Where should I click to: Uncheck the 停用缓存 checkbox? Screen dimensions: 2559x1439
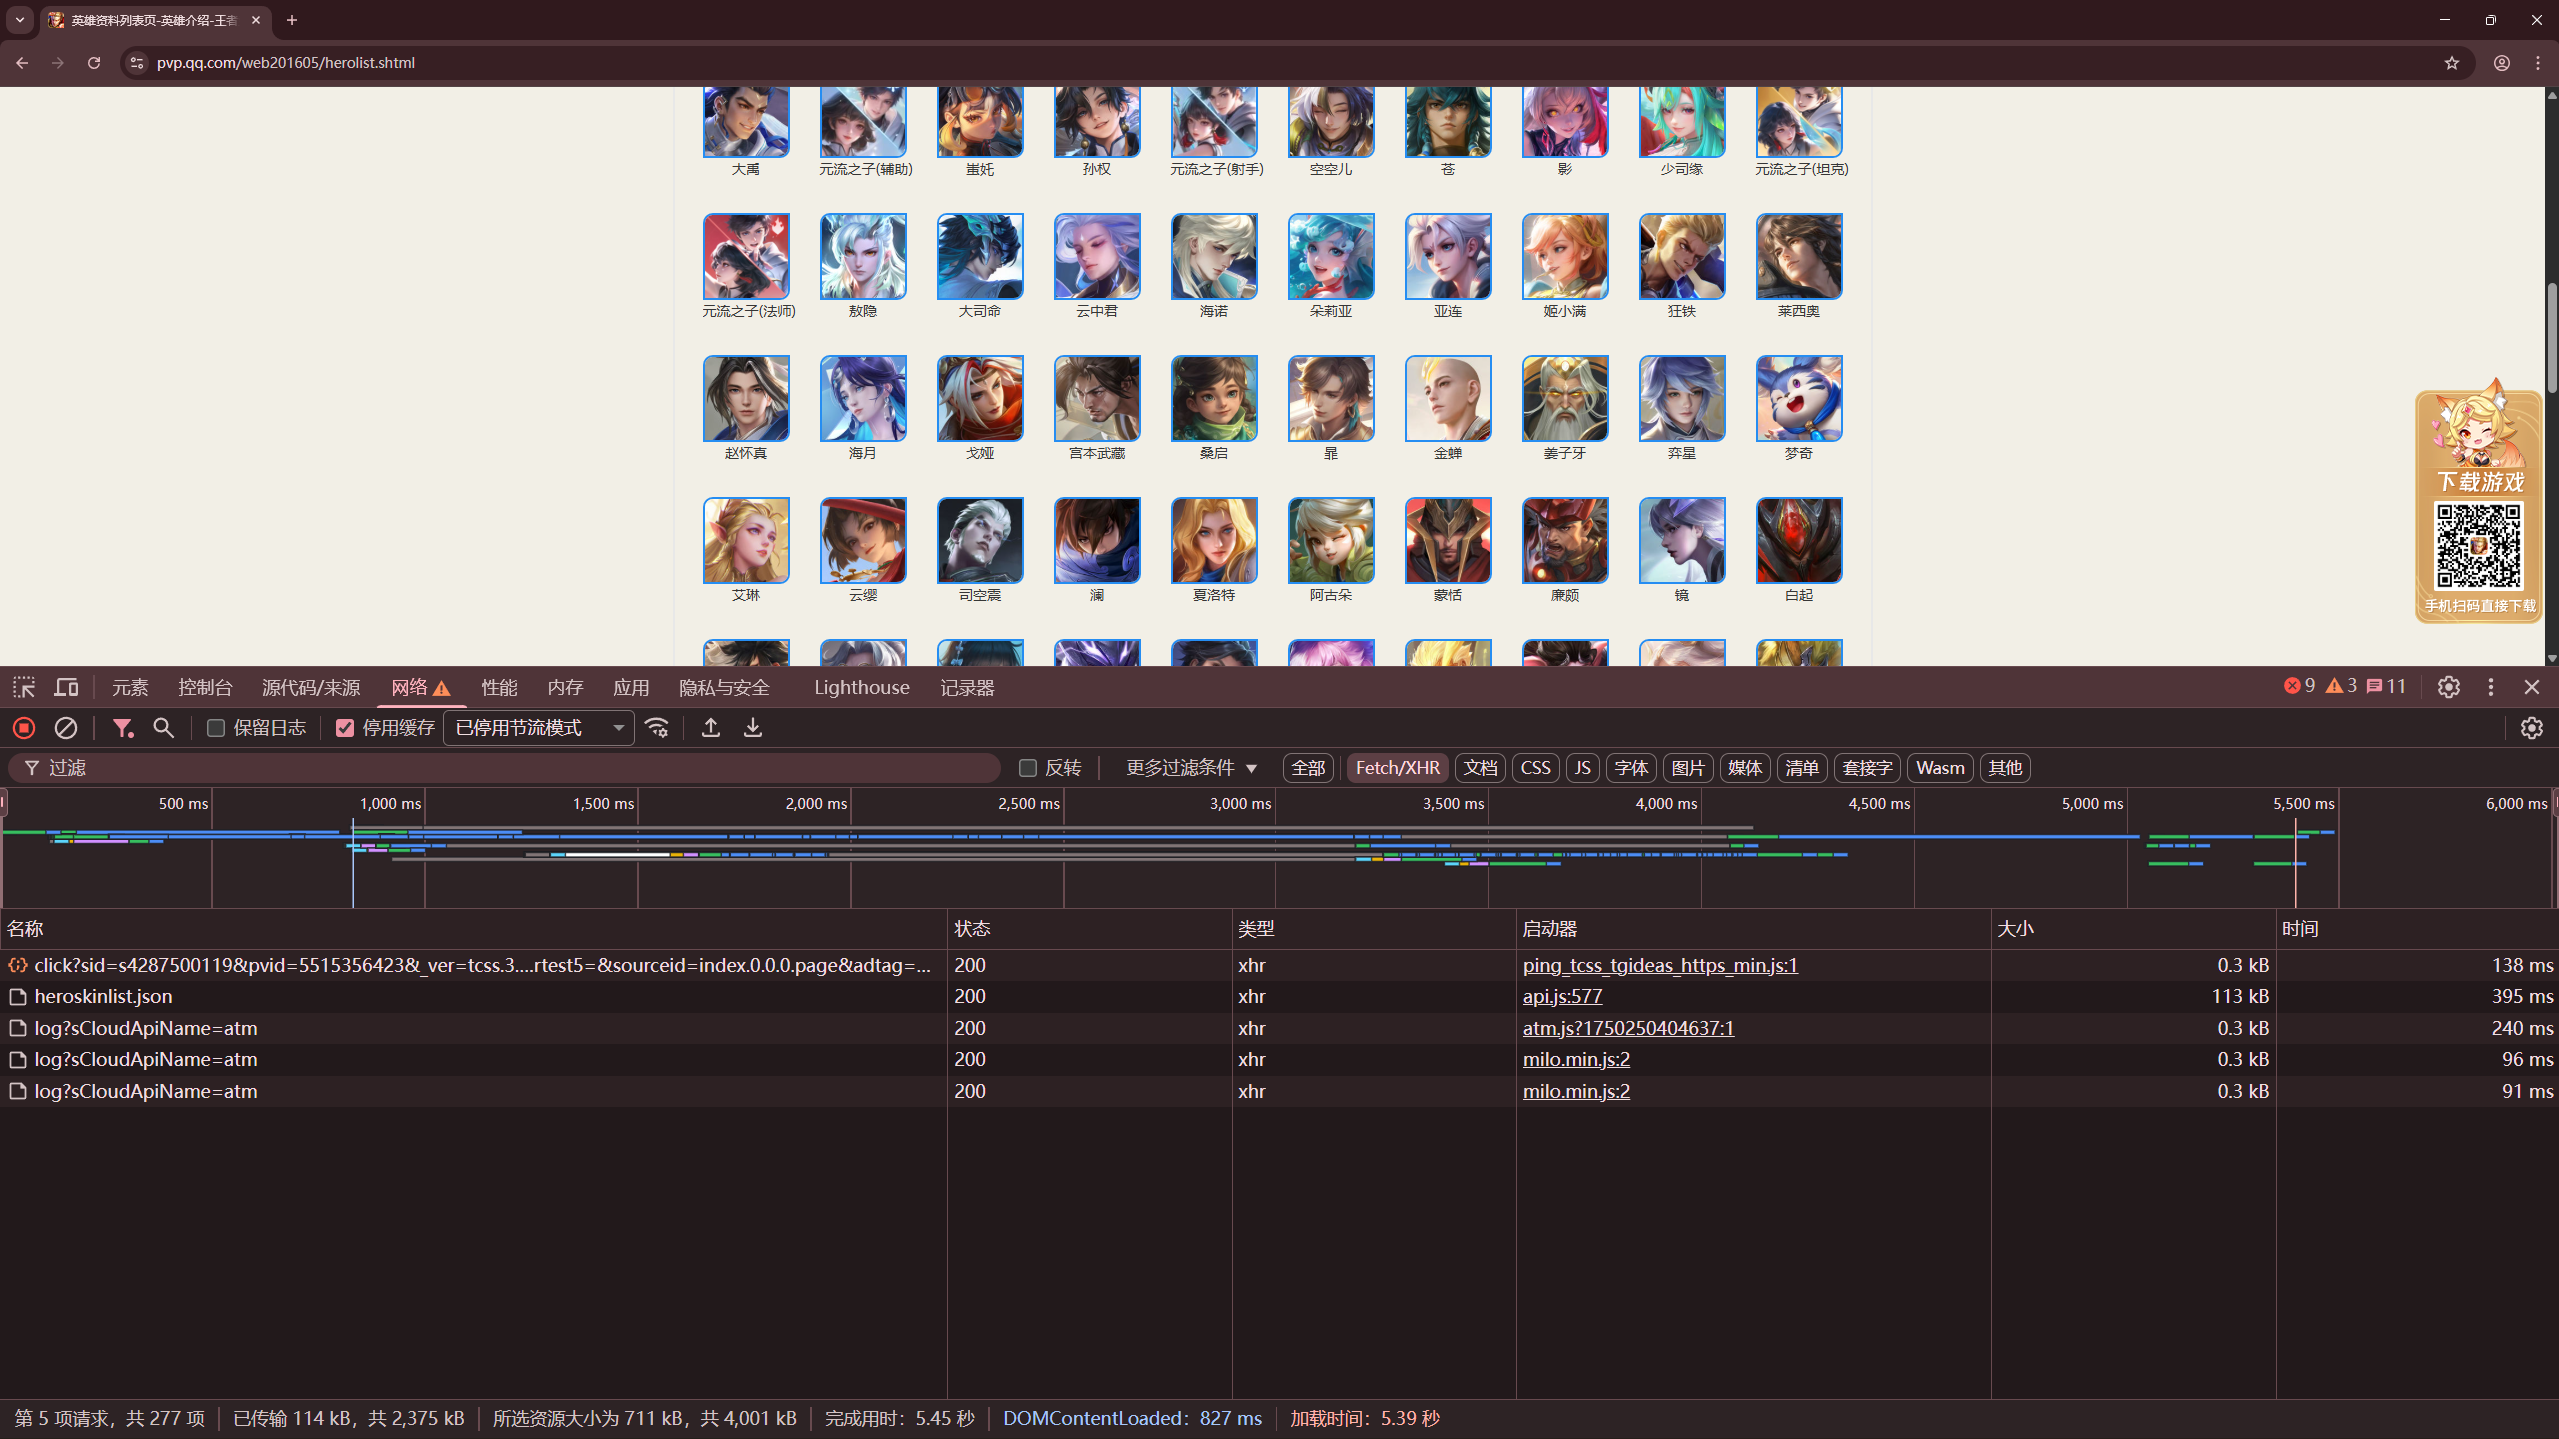(345, 728)
